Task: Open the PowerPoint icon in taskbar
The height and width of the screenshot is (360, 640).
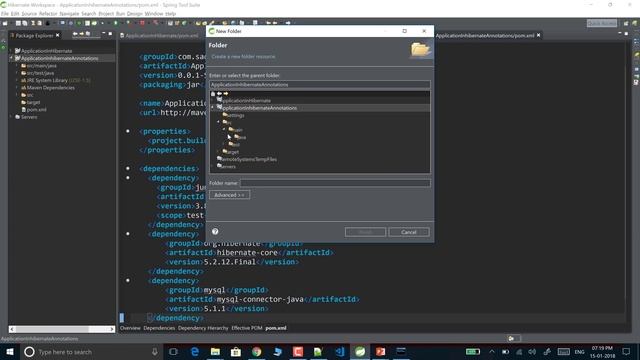Action: pyautogui.click(x=380, y=352)
